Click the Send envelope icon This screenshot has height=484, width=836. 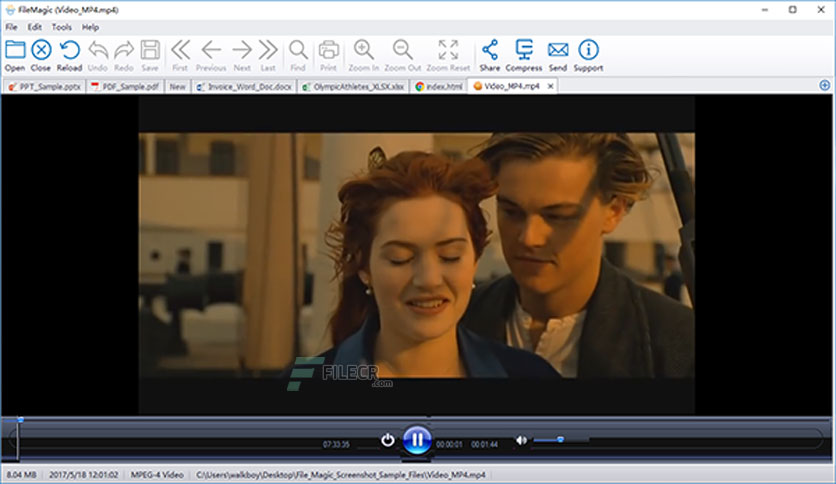558,50
